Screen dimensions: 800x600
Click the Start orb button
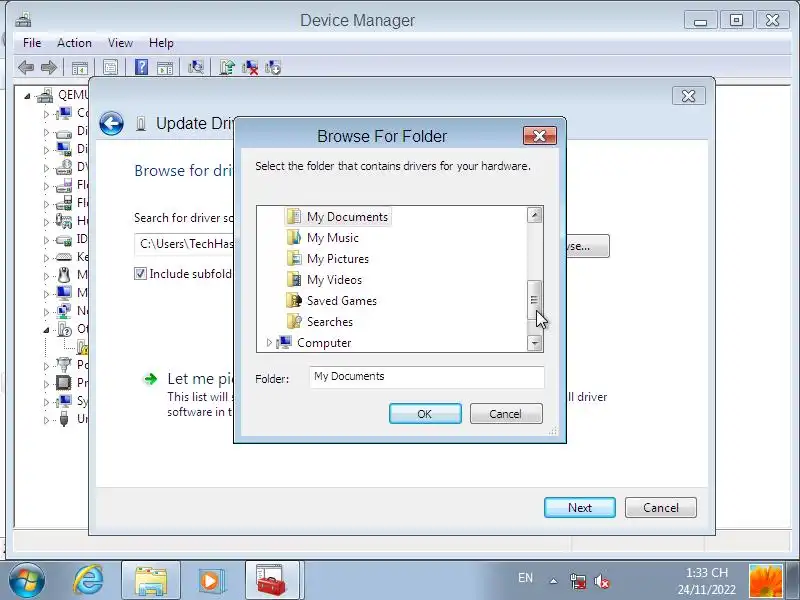coord(27,581)
